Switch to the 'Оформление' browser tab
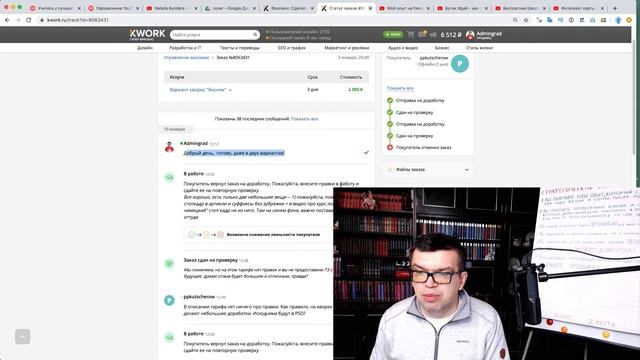640x360 pixels. tap(113, 8)
